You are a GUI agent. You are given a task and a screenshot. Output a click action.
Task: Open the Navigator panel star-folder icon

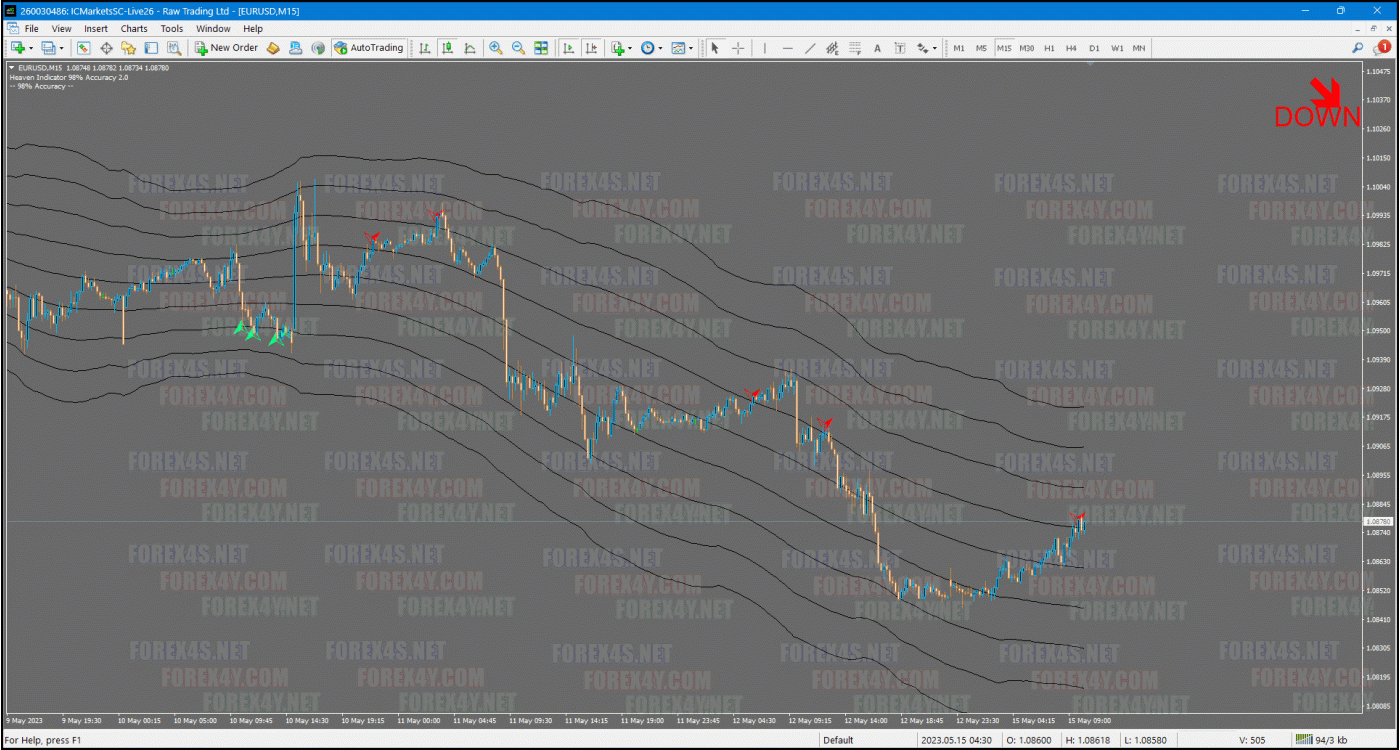128,48
